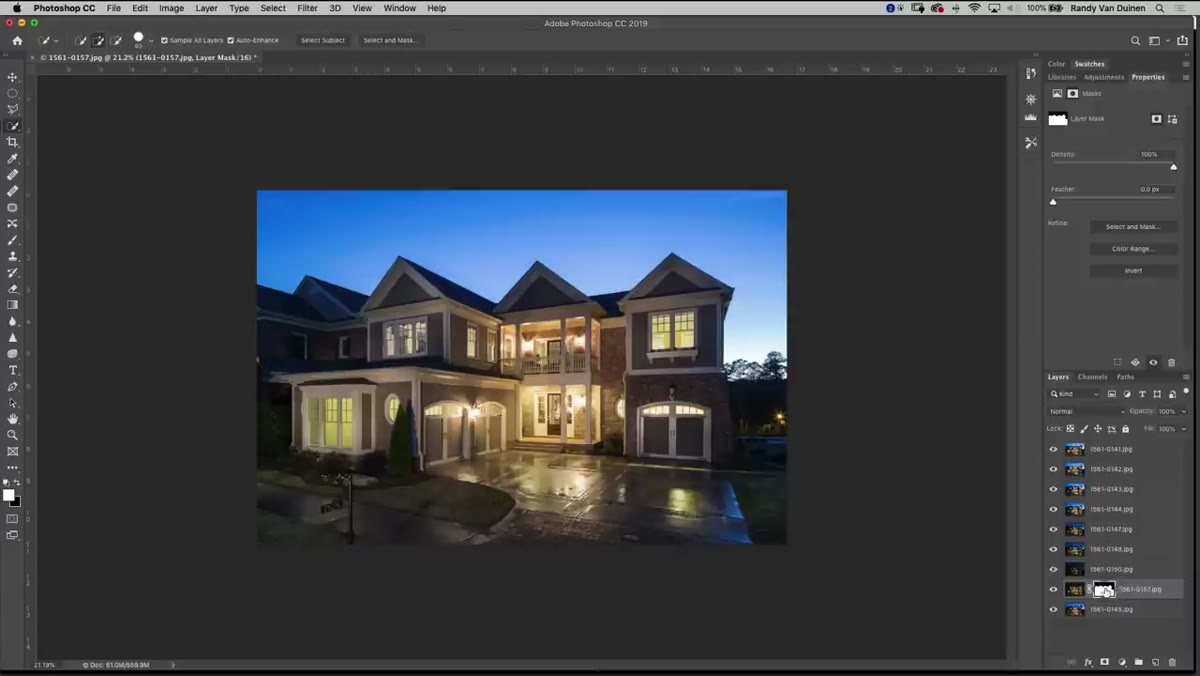Click Select Subject button
Viewport: 1200px width, 676px height.
click(322, 41)
